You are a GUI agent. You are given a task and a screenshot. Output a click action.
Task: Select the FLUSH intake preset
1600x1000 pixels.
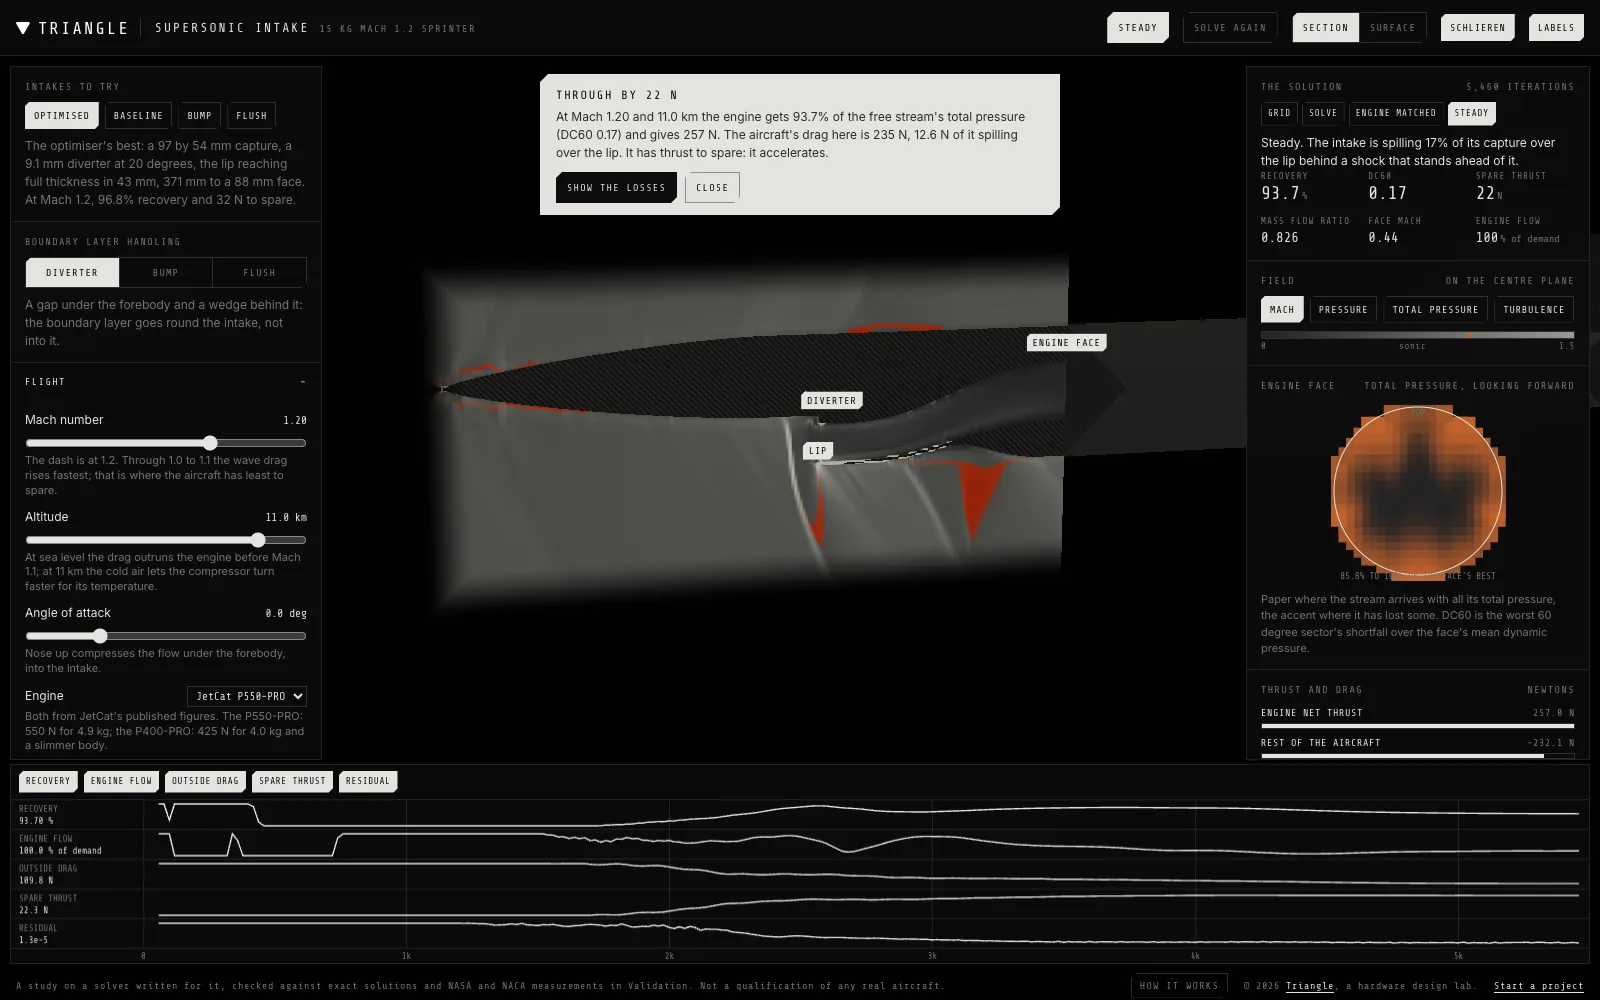pos(251,116)
